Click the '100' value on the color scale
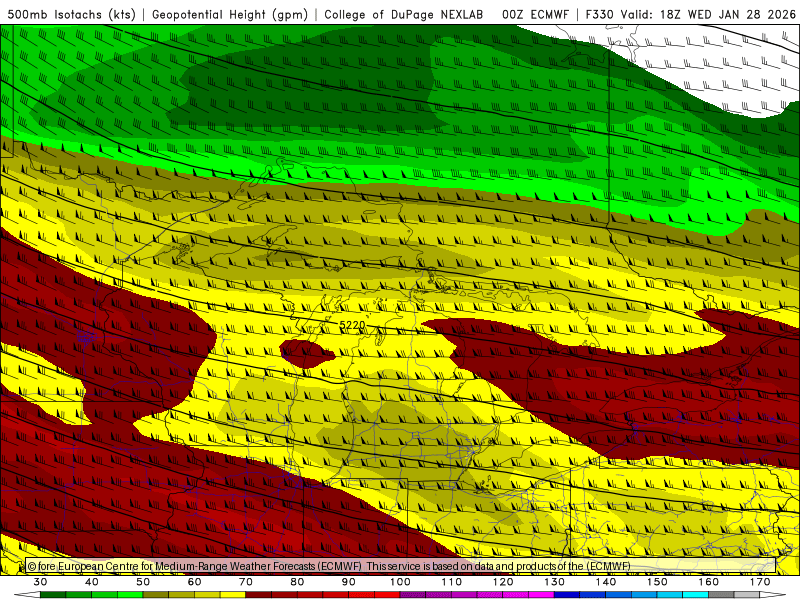 click(x=400, y=582)
